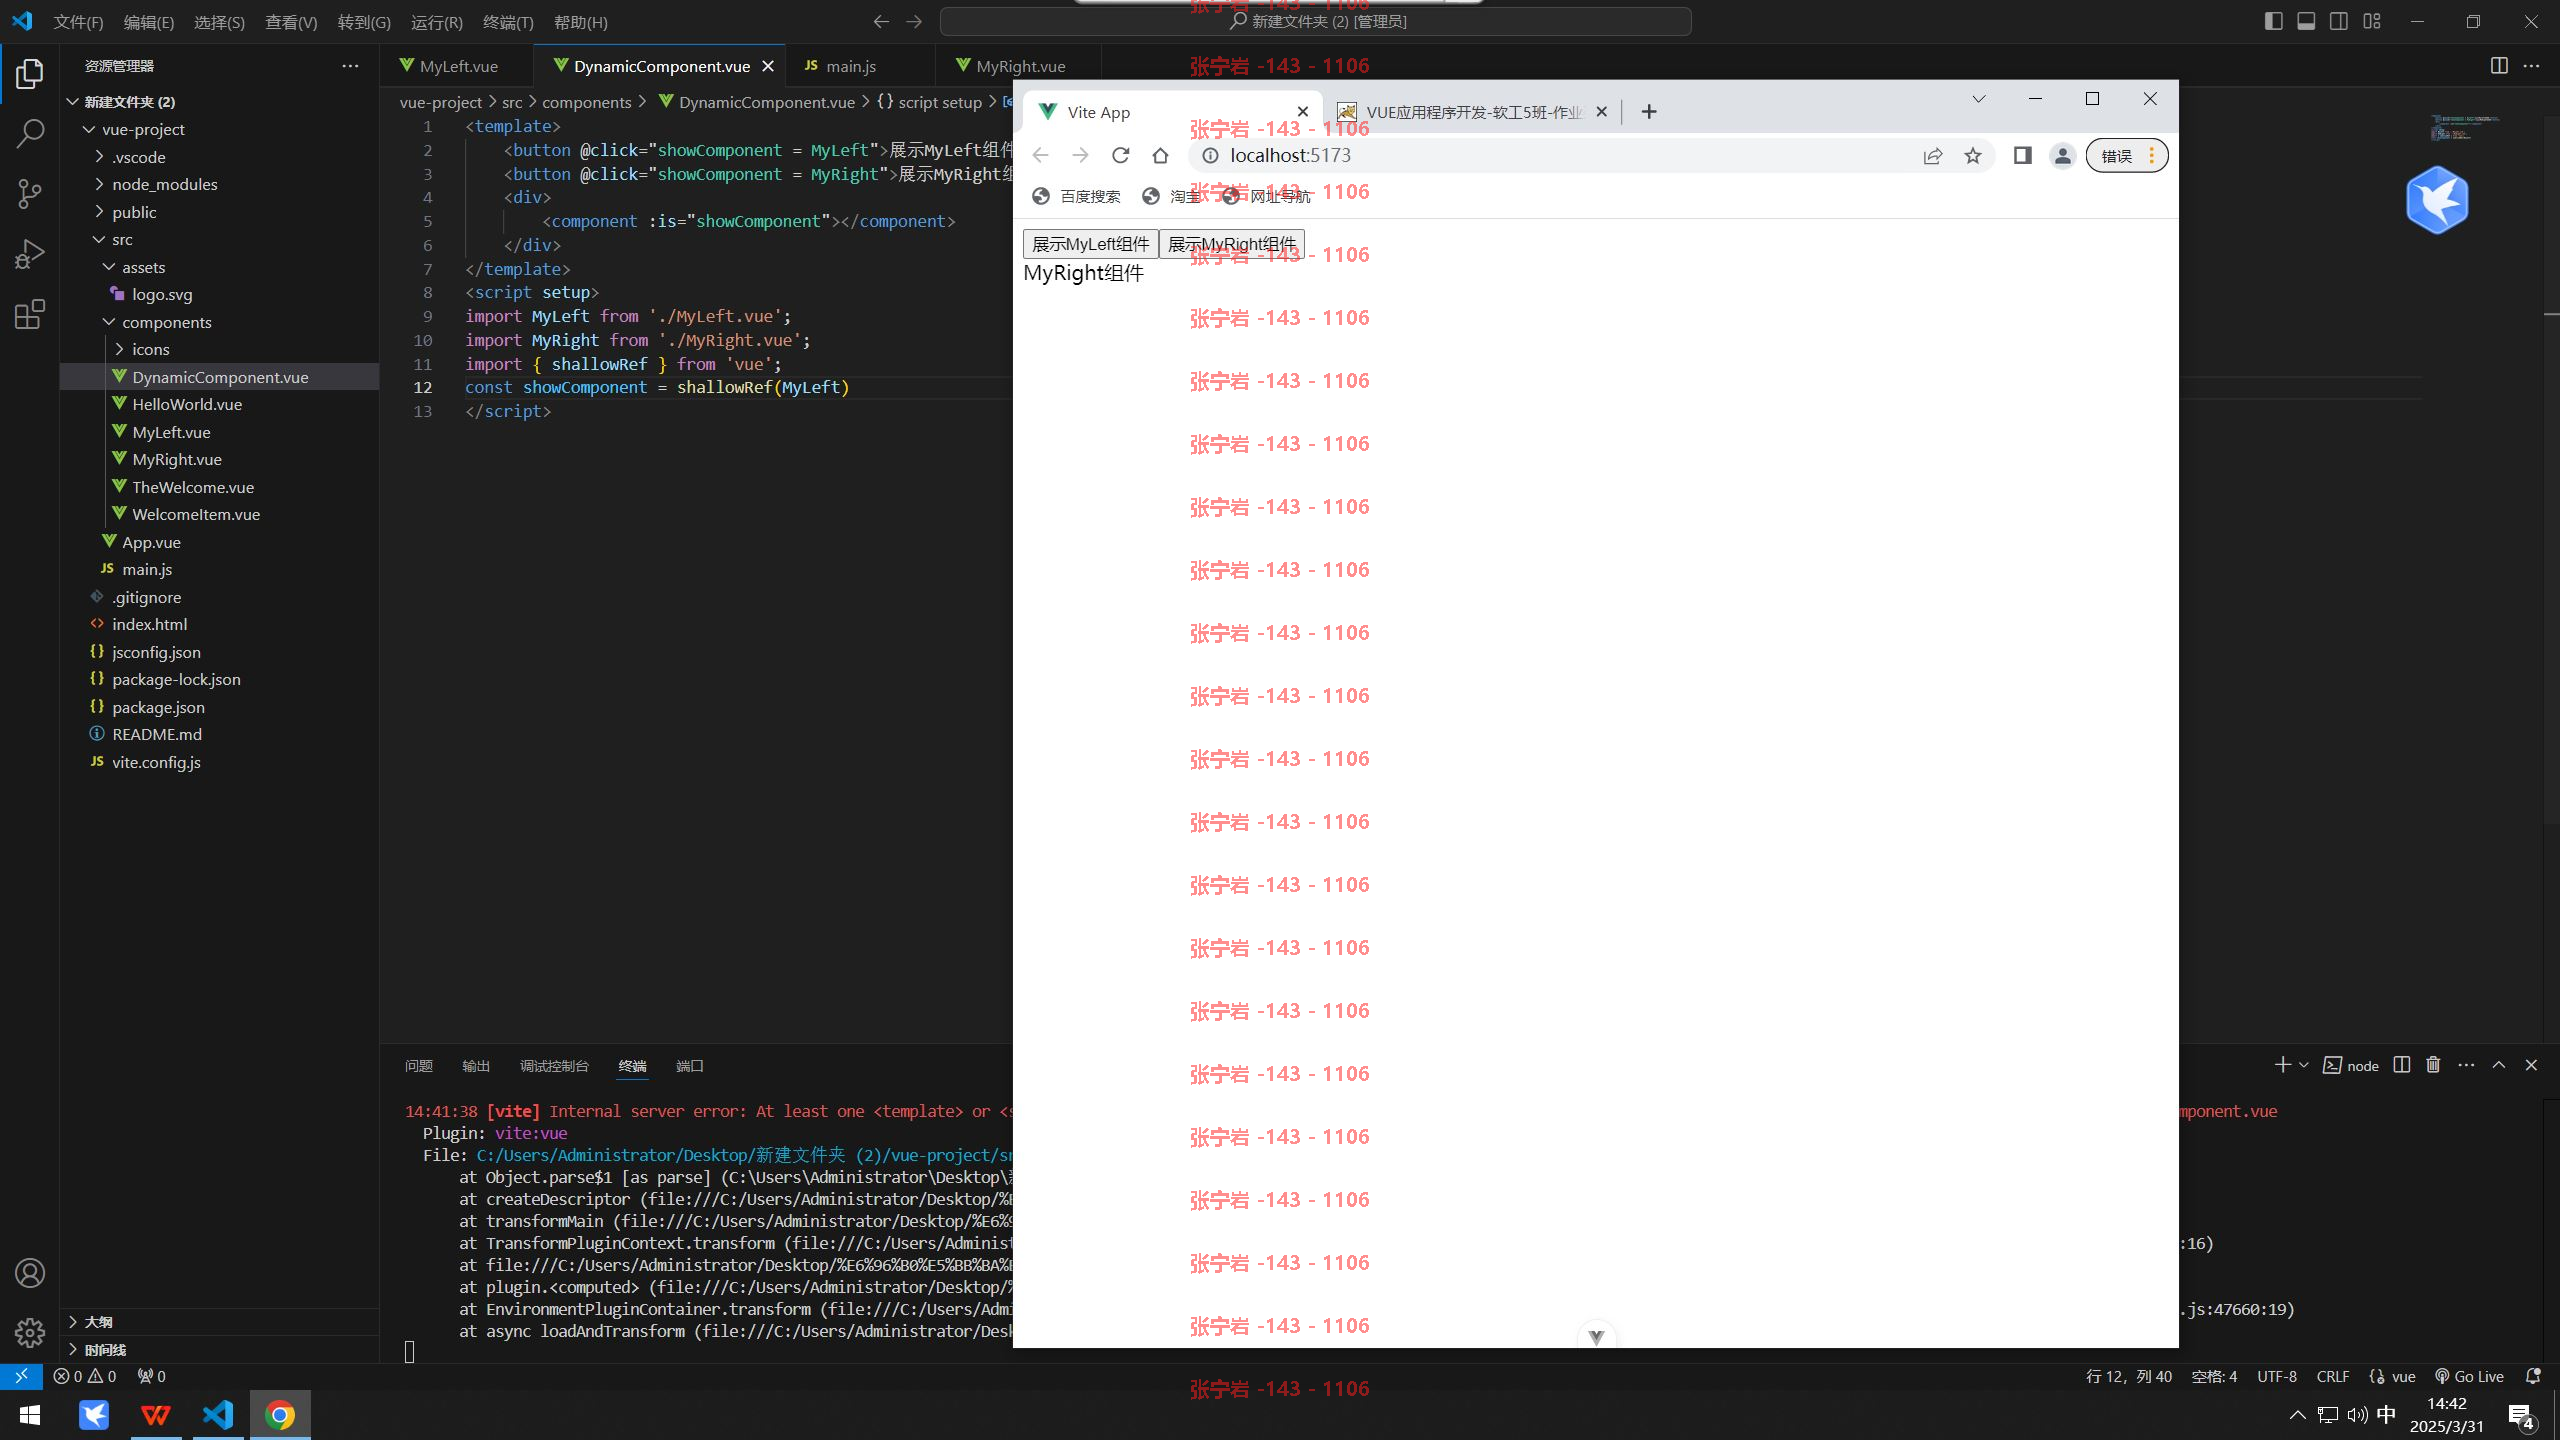Viewport: 2560px width, 1440px height.
Task: Click the 展示MyLeft组件 button
Action: click(x=1090, y=244)
